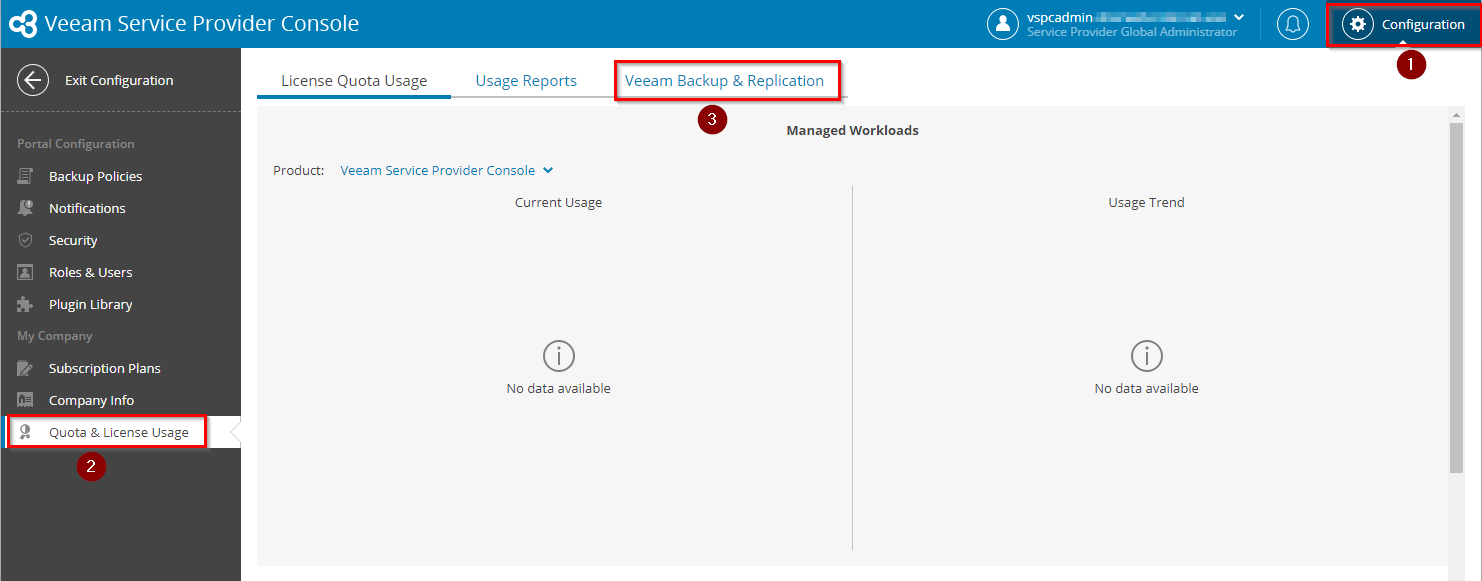The image size is (1482, 581).
Task: Switch to License Quota Usage tab
Action: (x=354, y=81)
